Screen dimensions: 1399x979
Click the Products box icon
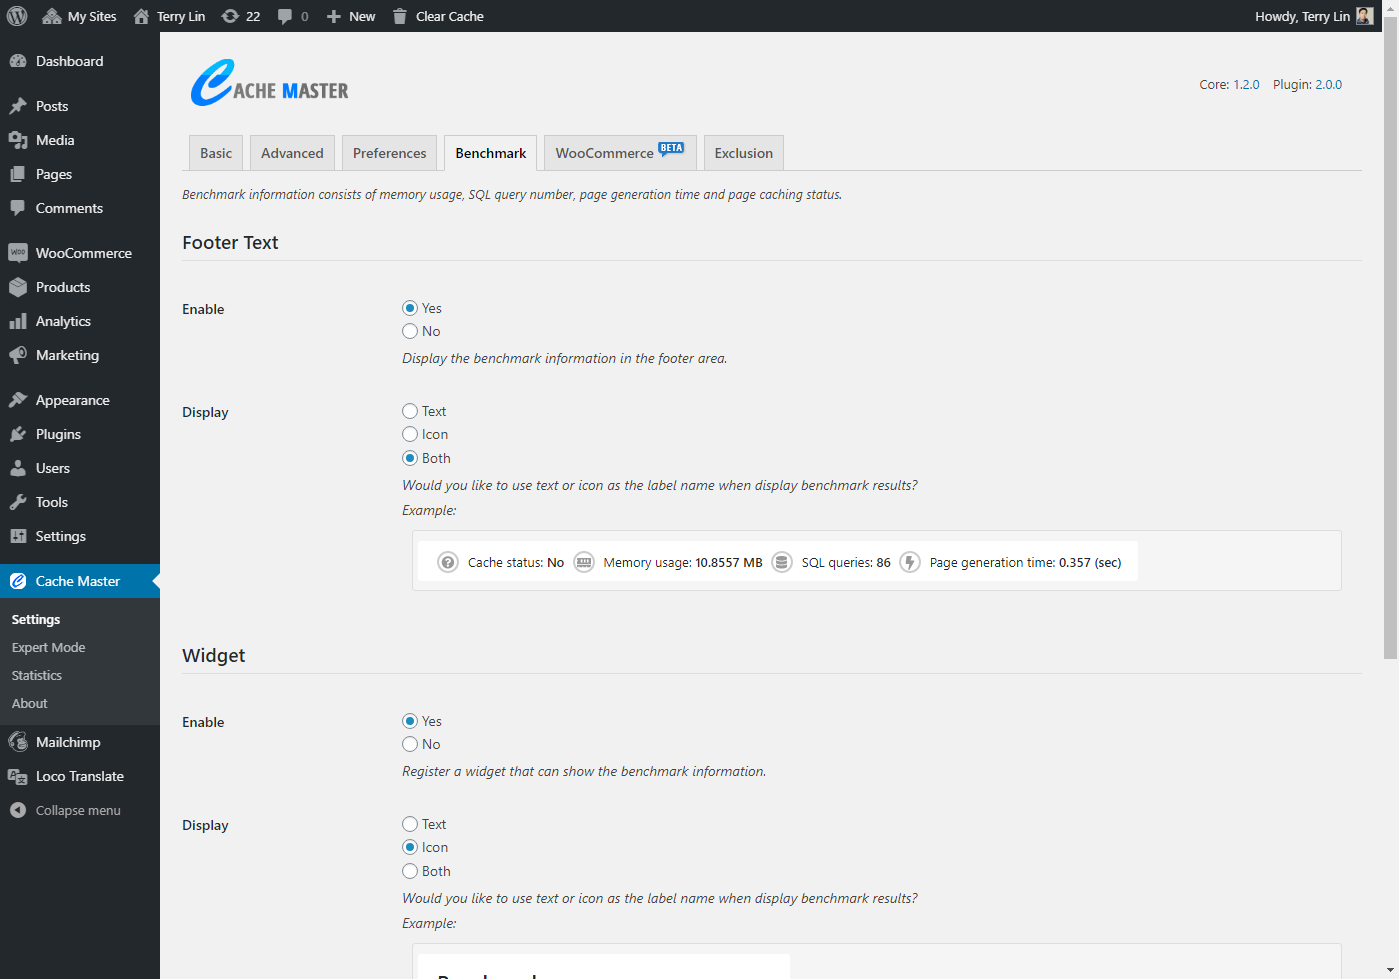(x=18, y=287)
